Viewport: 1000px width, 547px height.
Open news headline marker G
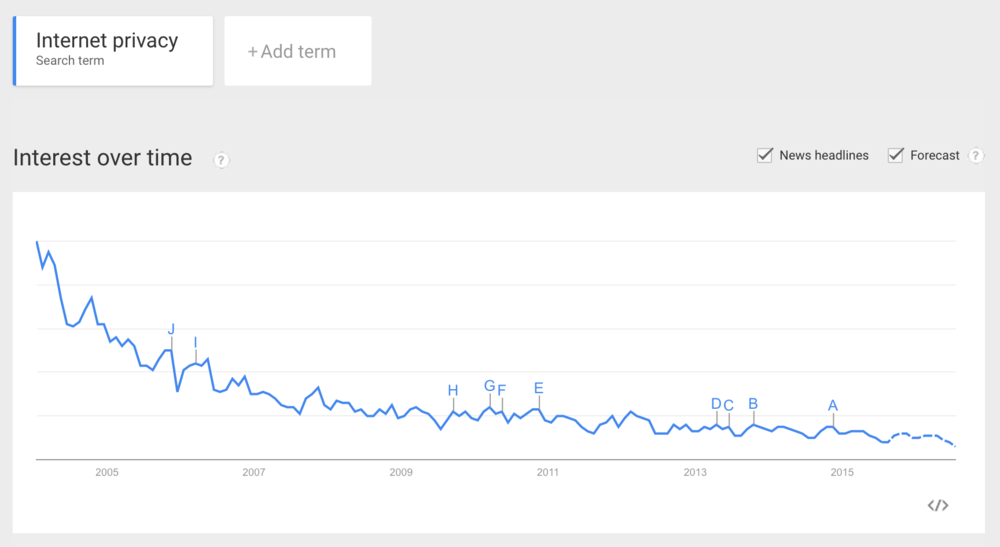(489, 386)
